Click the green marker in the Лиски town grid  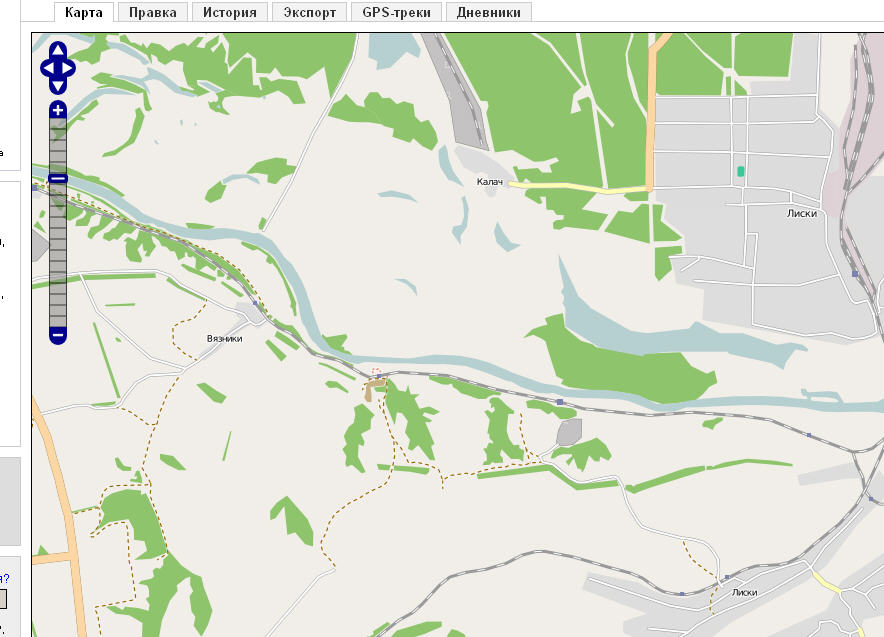741,171
